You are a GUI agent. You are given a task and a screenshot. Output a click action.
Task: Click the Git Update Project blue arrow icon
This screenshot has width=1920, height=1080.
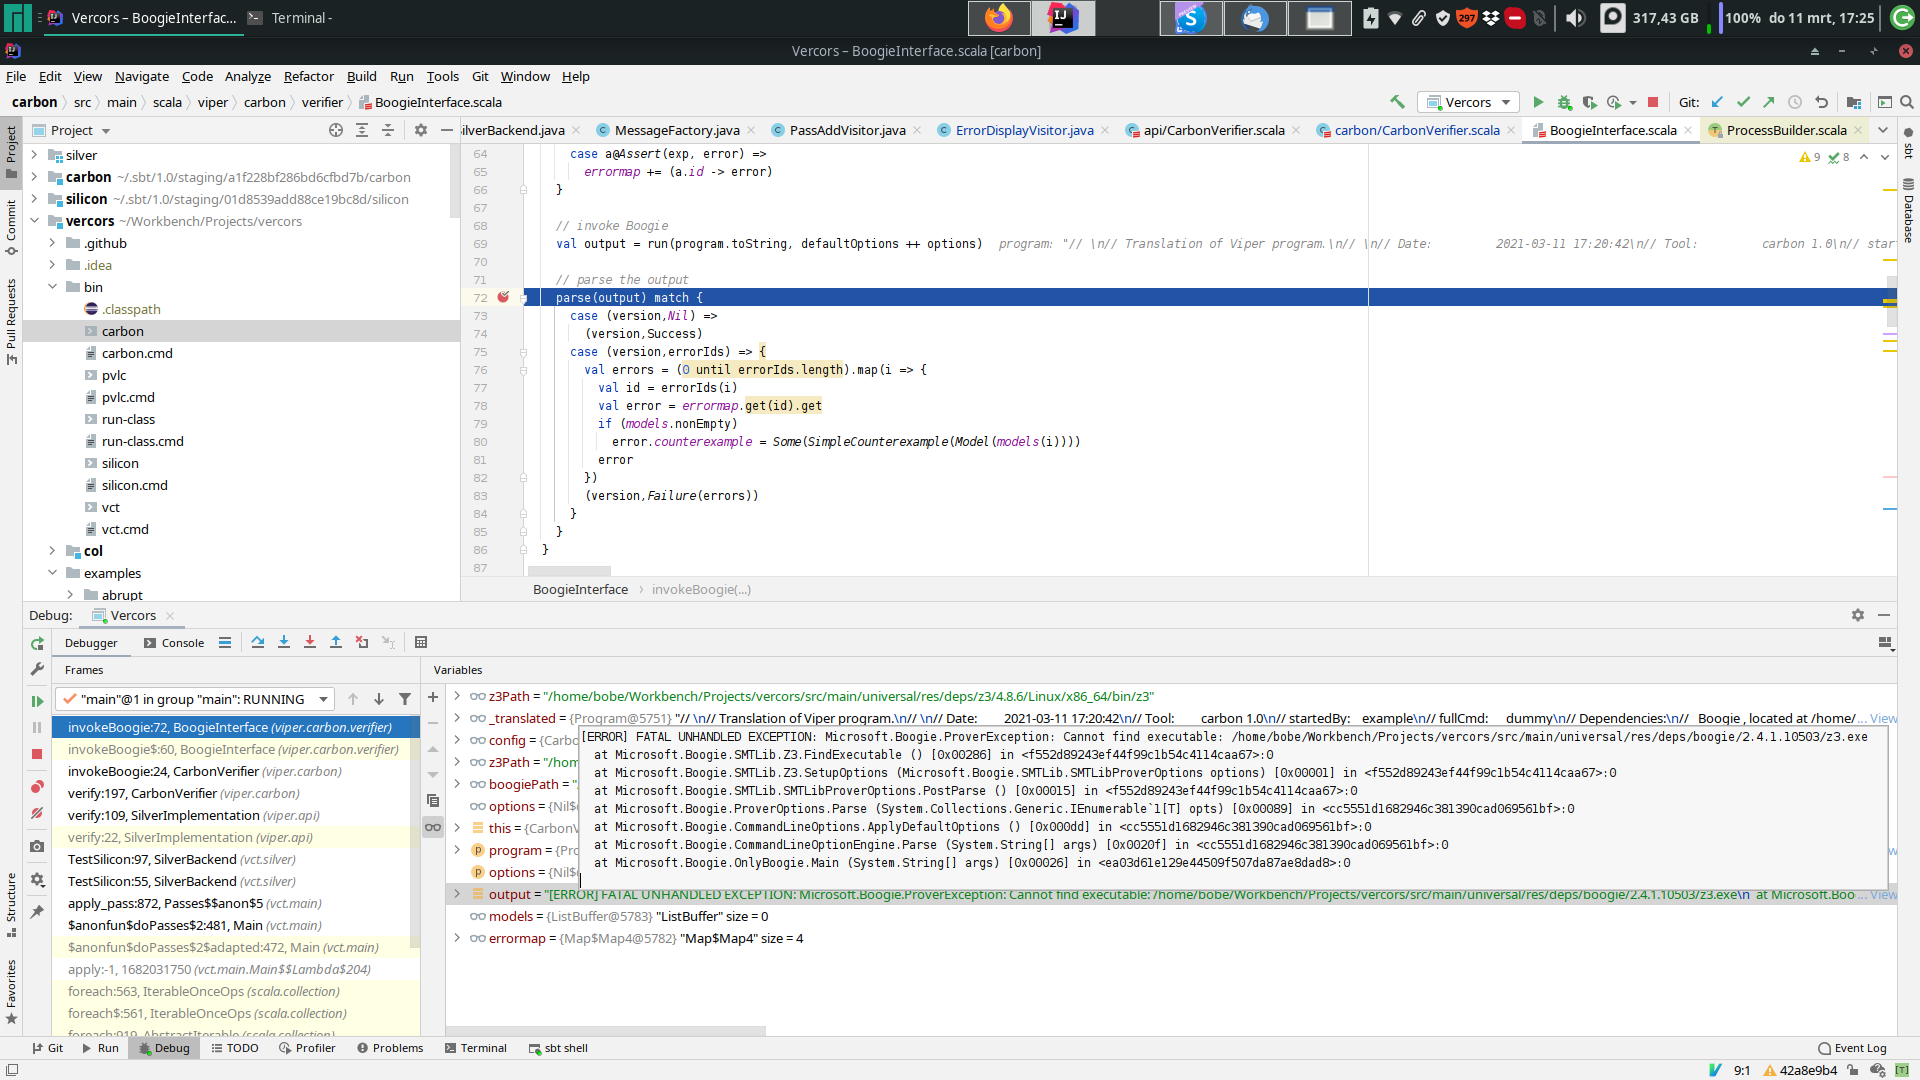1718,102
